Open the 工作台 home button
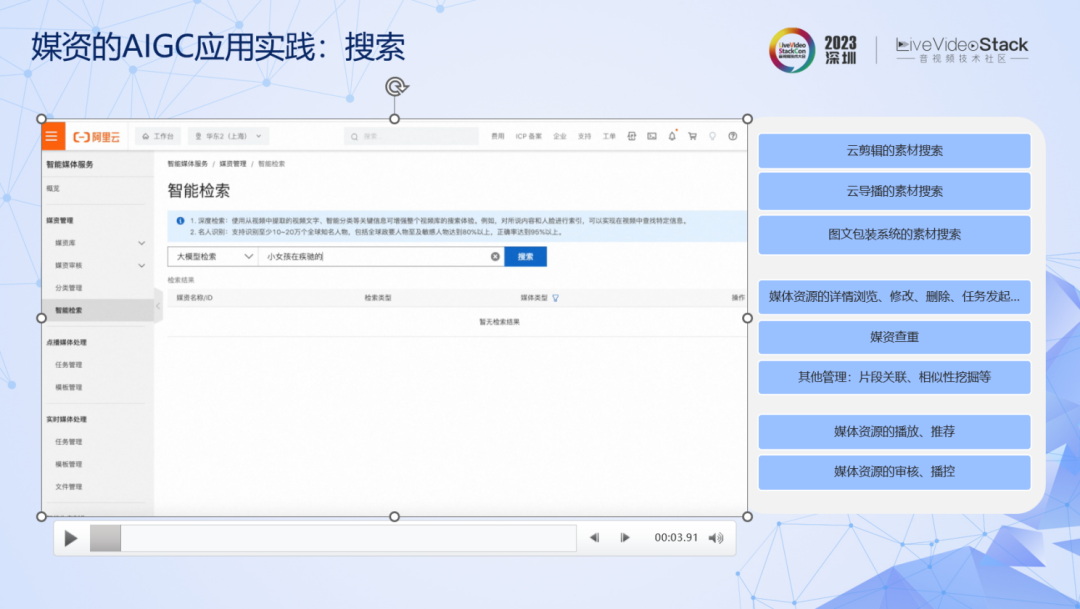This screenshot has width=1080, height=609. (158, 136)
